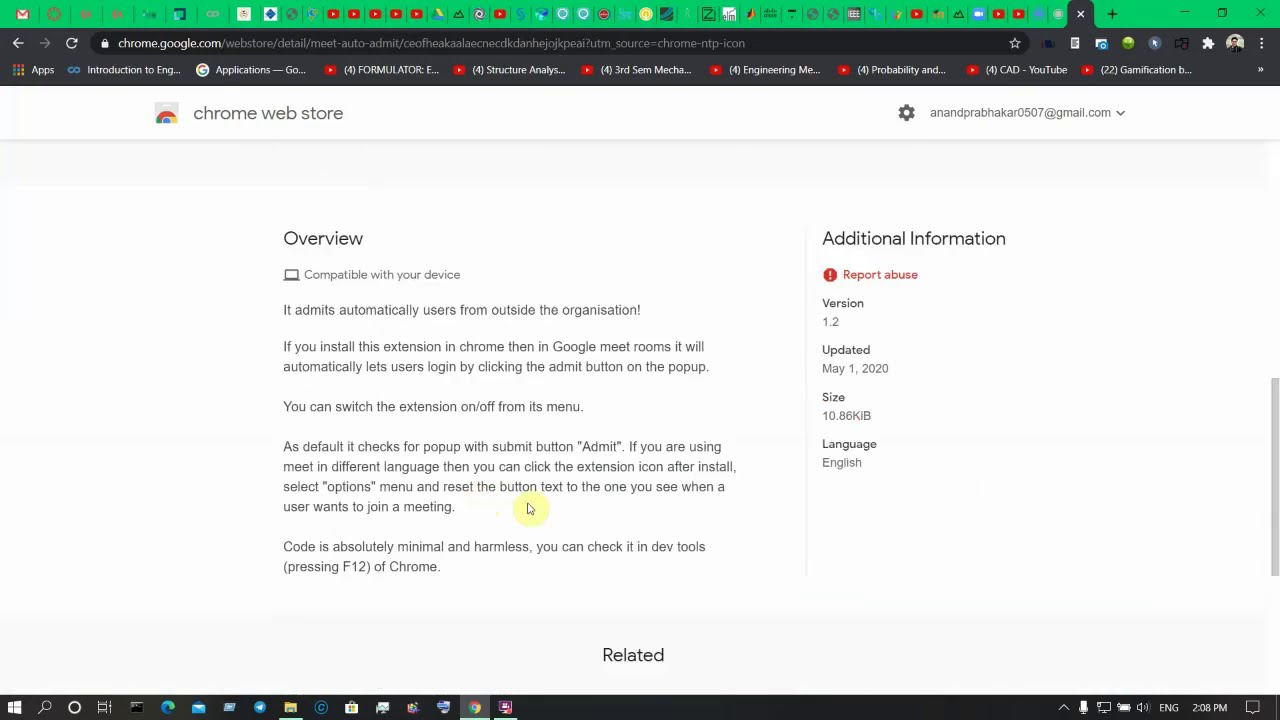Switch to Chrome in the taskbar
The image size is (1280, 720).
coord(474,707)
